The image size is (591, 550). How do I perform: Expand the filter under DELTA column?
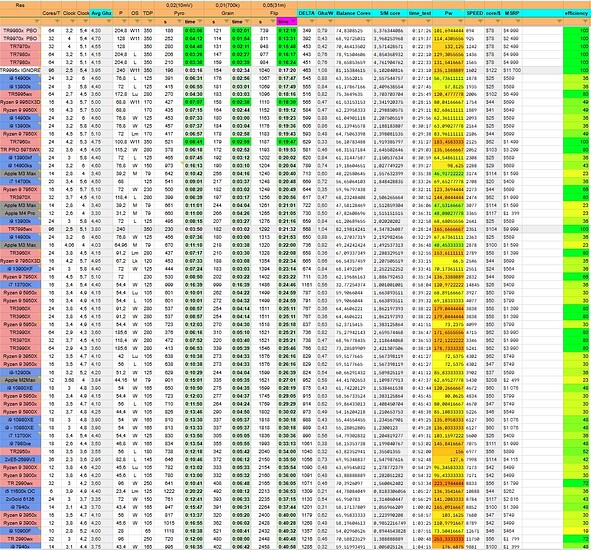[312, 21]
